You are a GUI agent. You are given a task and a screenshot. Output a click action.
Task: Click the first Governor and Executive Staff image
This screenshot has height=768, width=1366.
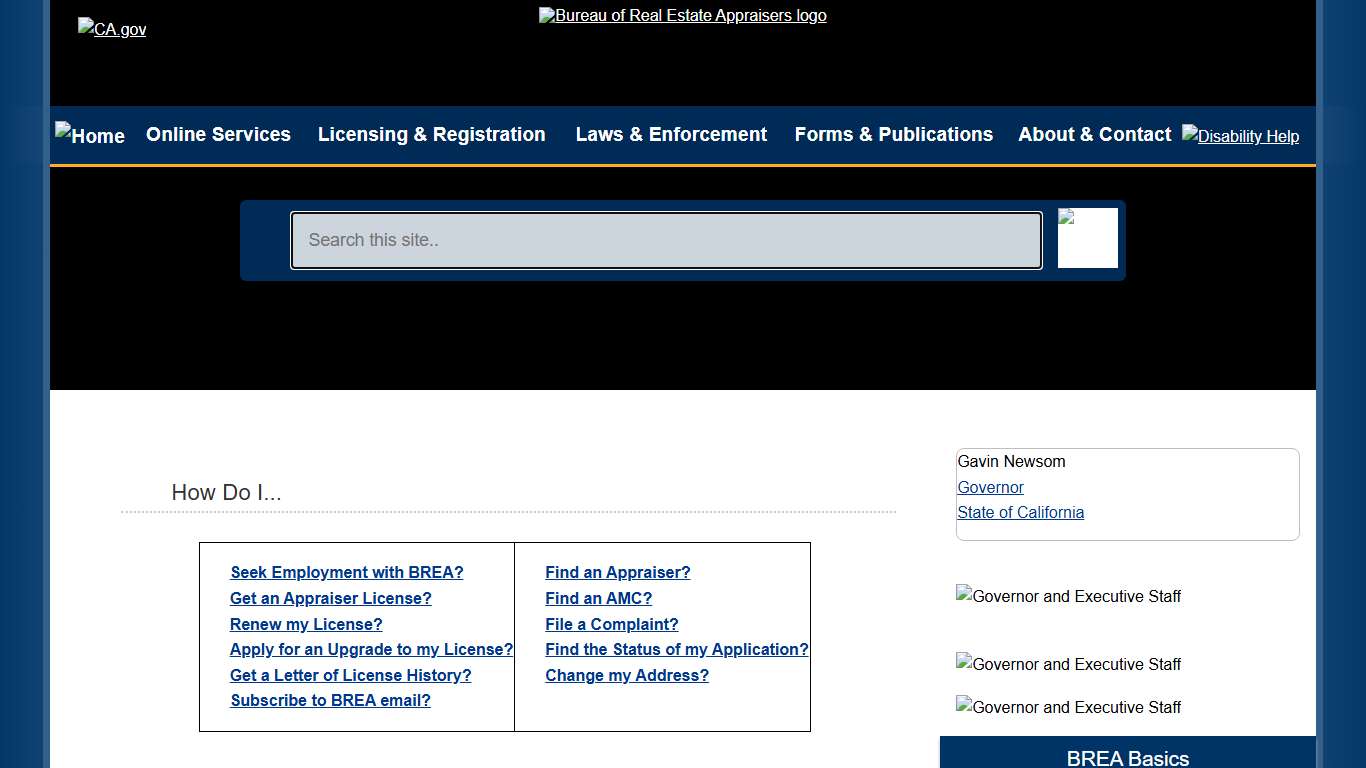pyautogui.click(x=1068, y=597)
